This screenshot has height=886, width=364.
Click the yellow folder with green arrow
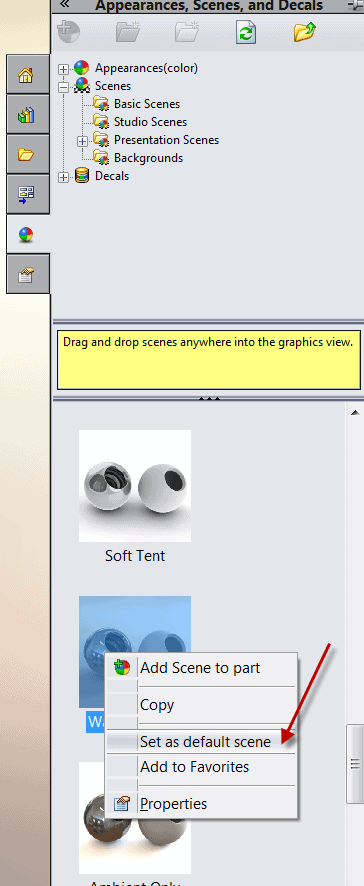305,32
